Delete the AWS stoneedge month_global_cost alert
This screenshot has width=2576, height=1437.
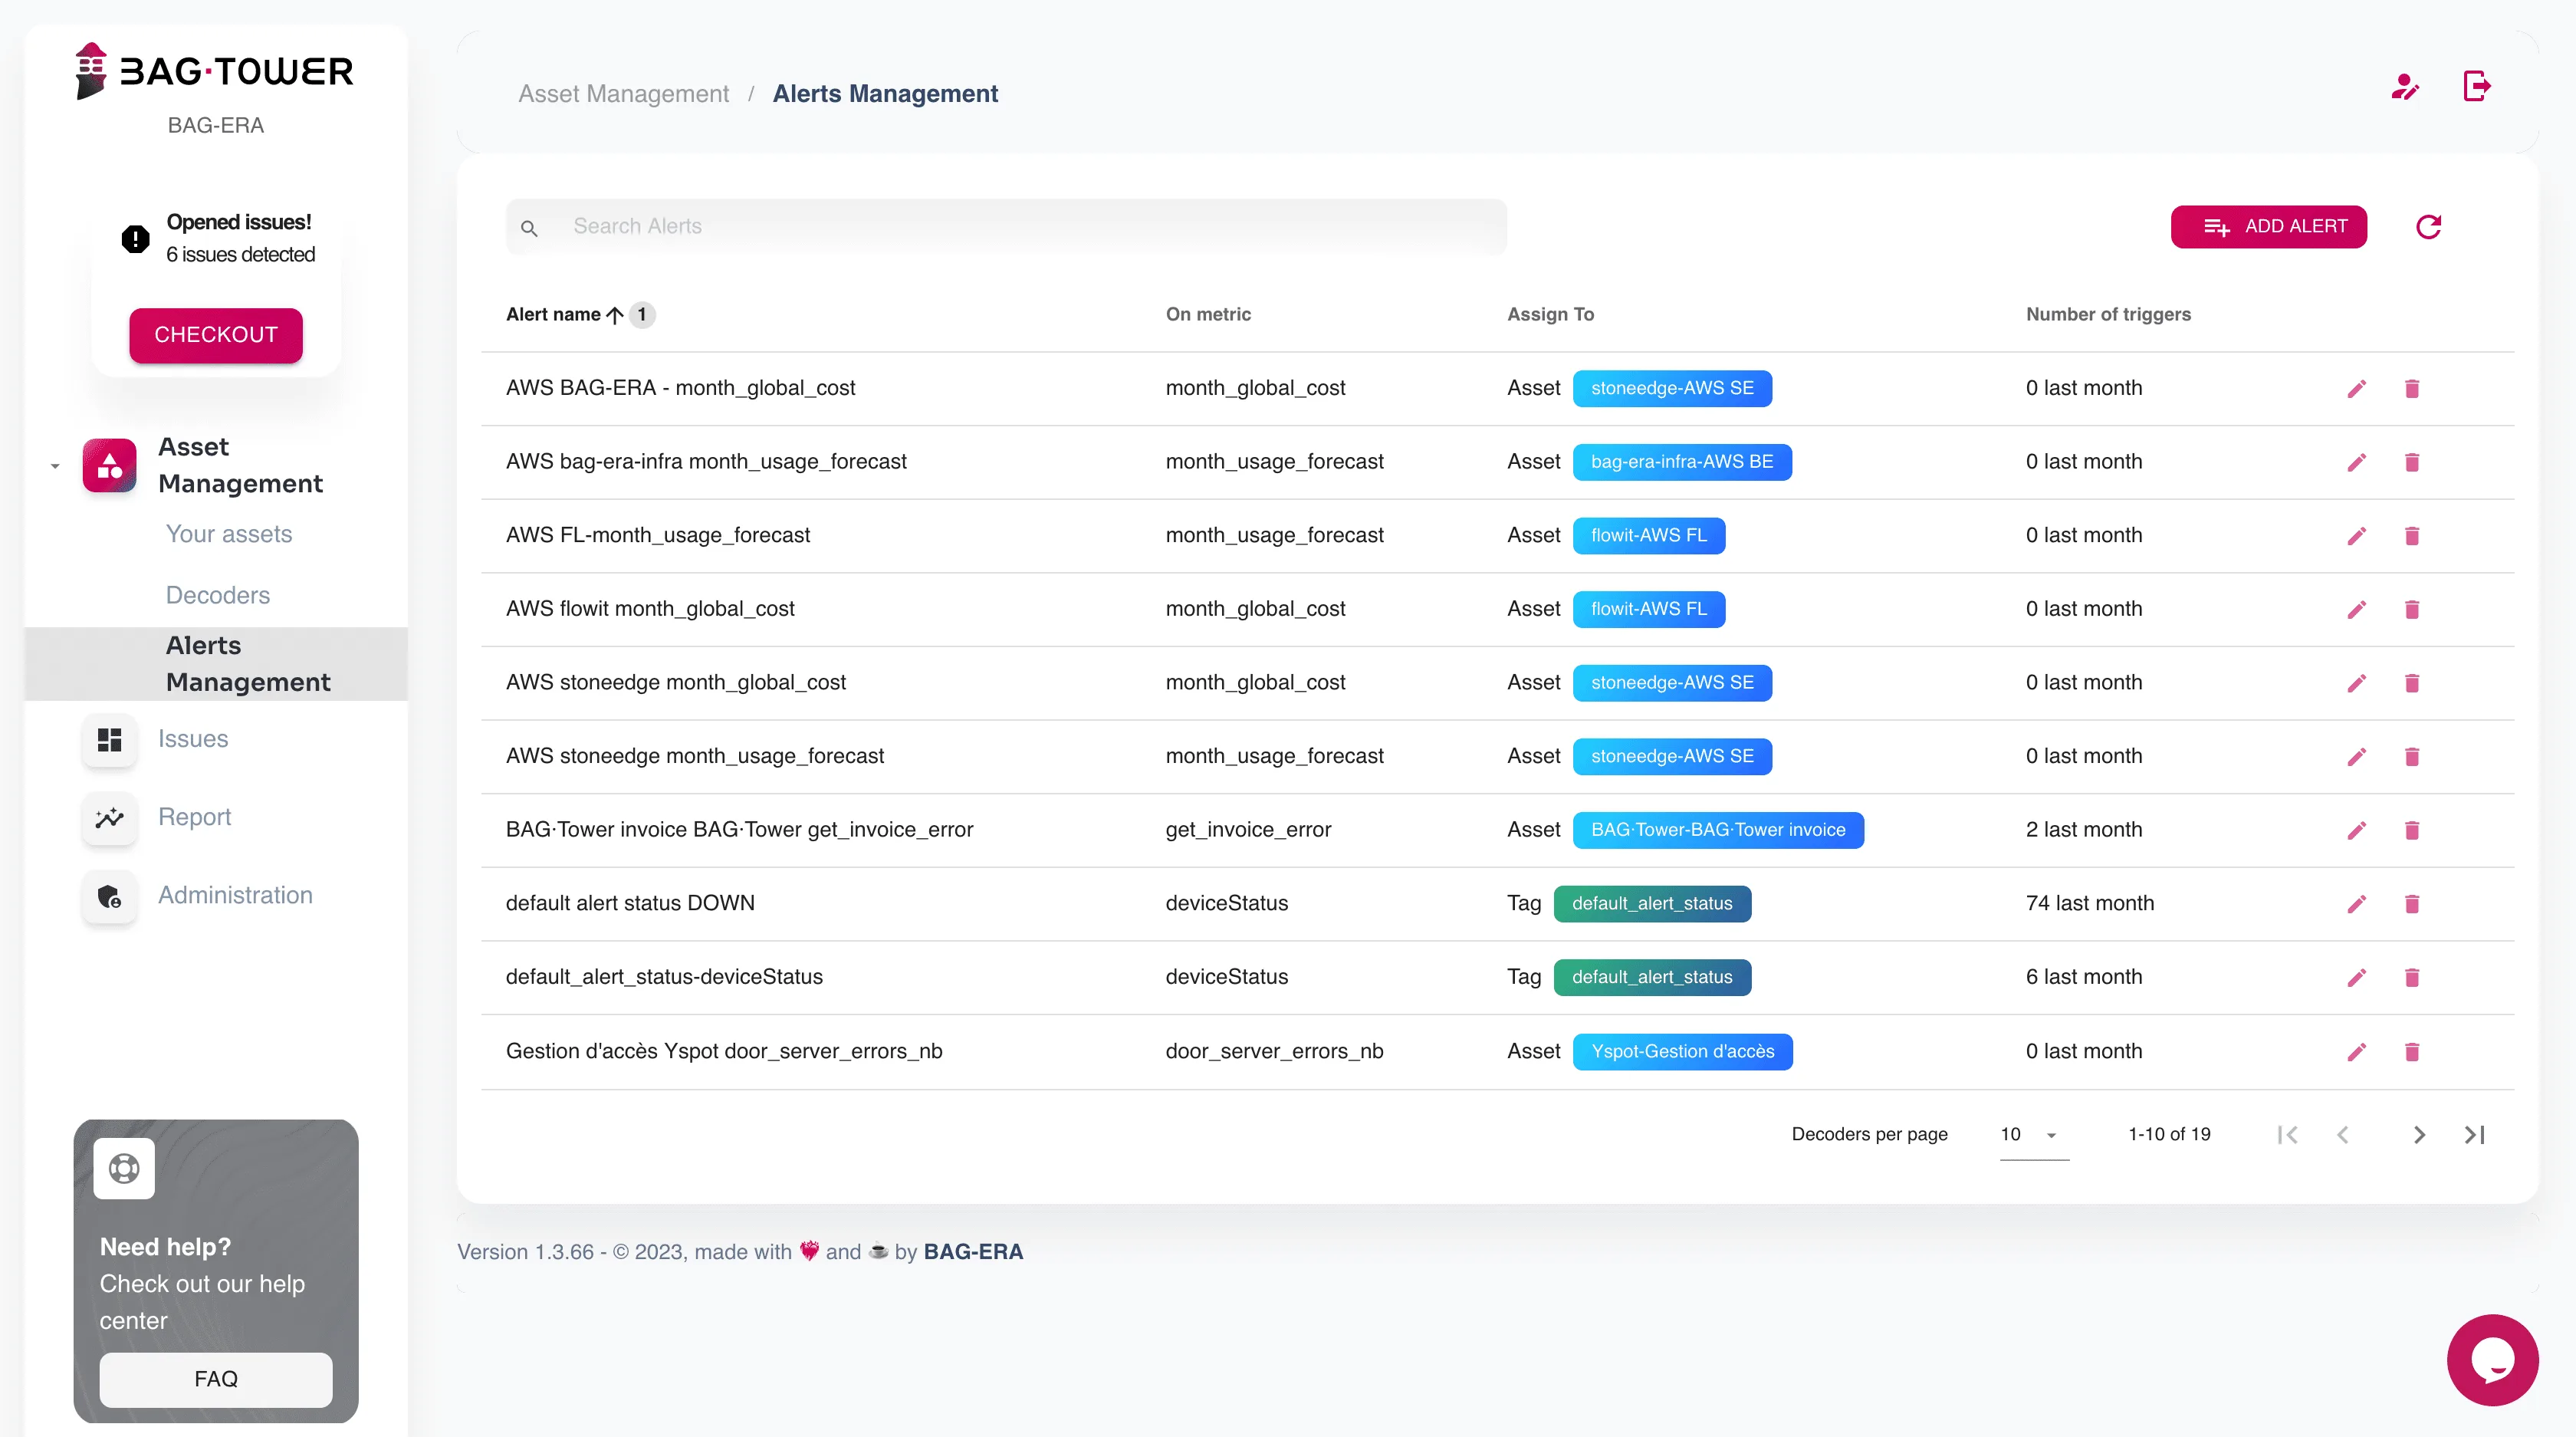click(x=2412, y=683)
